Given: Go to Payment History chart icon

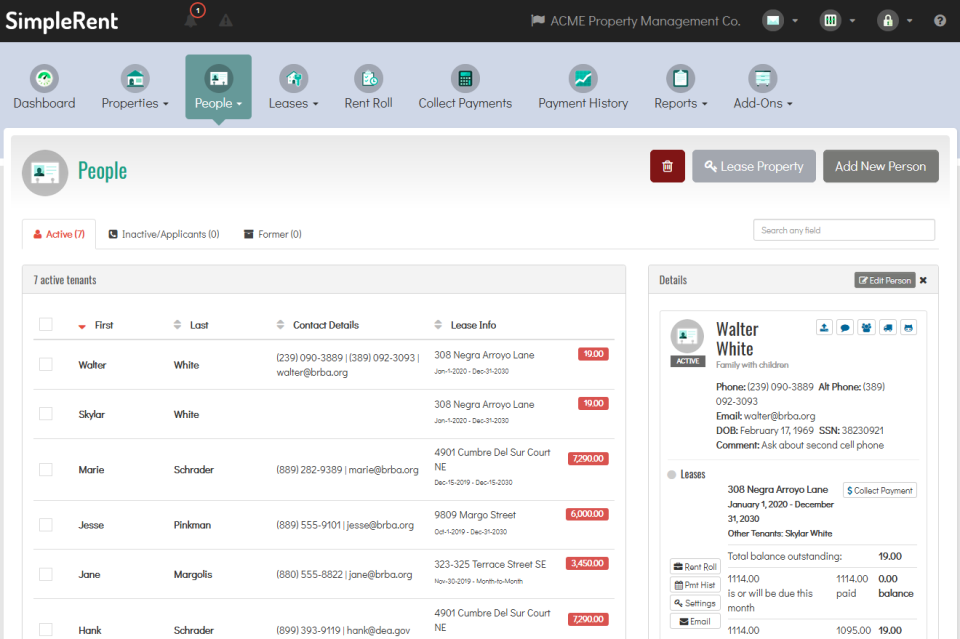Looking at the screenshot, I should [583, 78].
